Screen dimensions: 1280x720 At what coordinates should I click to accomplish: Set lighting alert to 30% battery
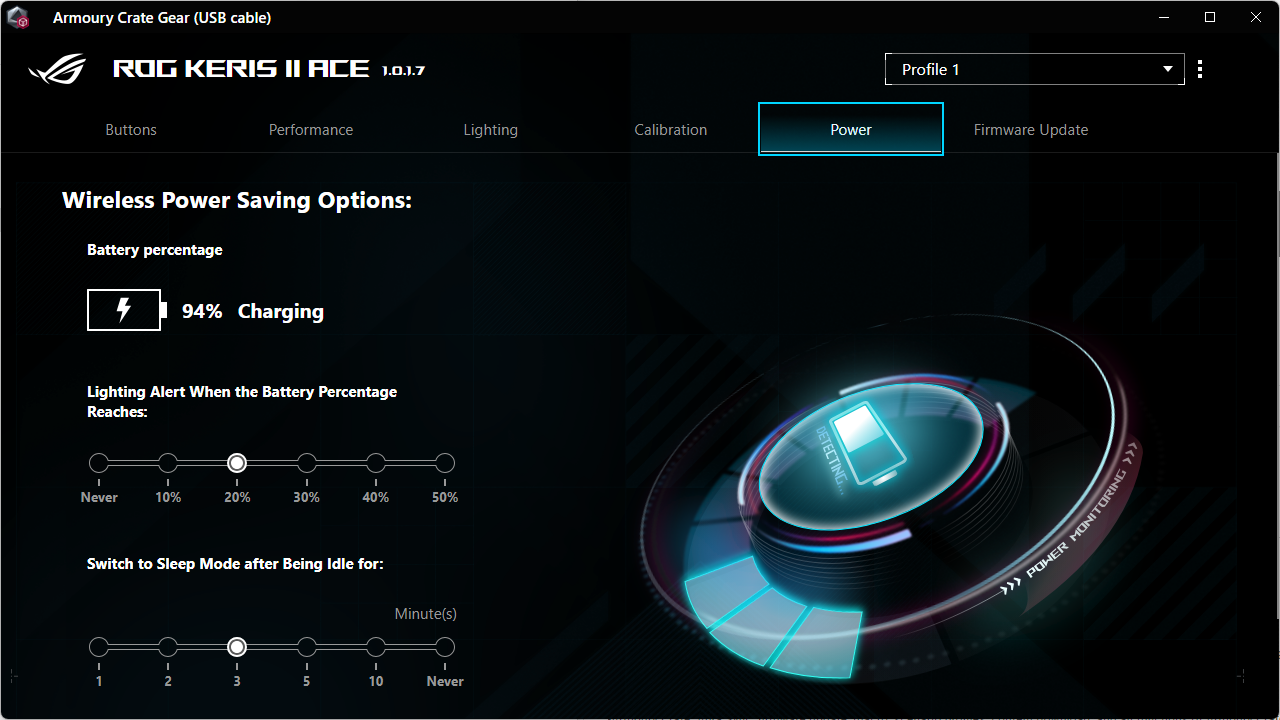(307, 463)
